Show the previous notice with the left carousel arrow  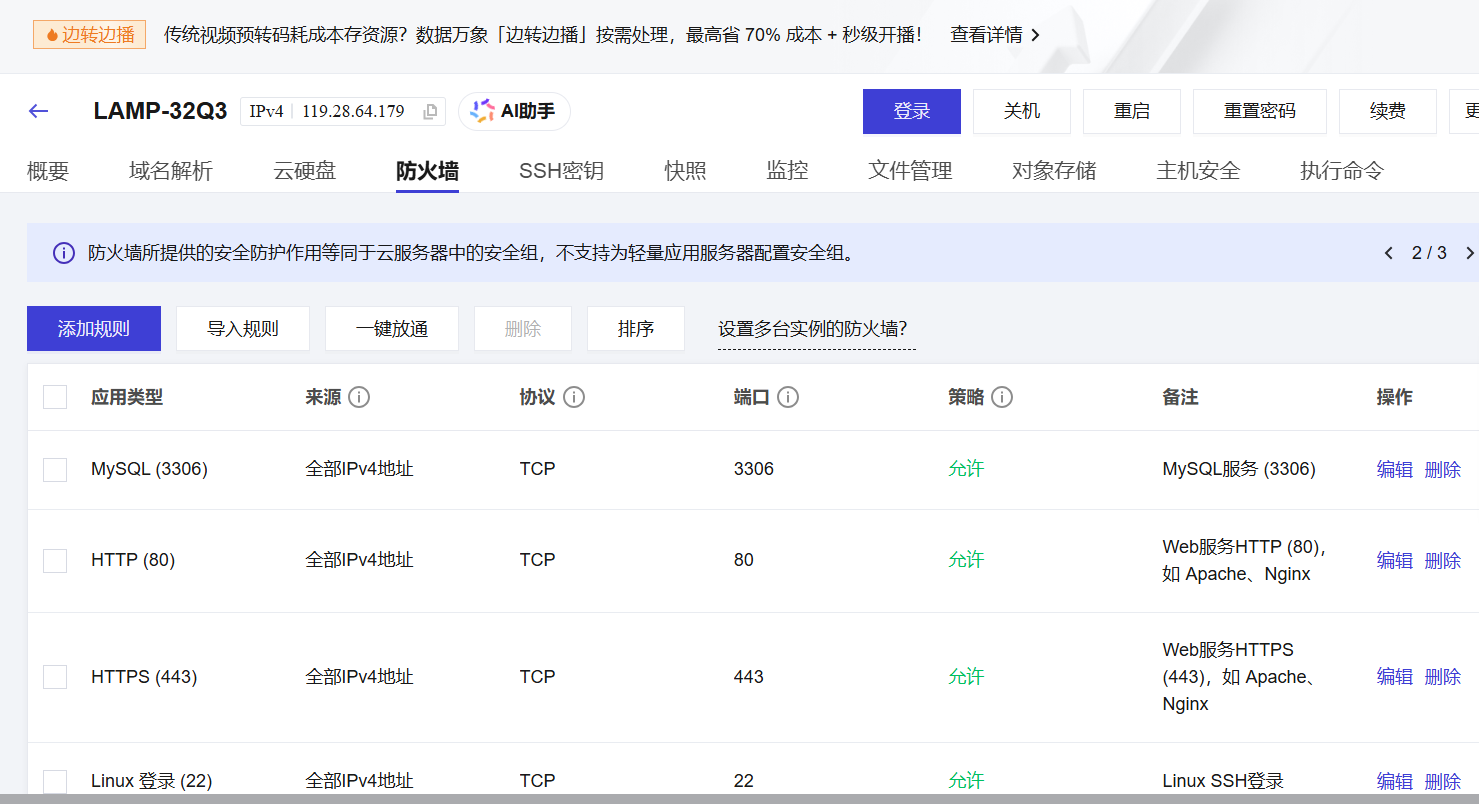point(1389,253)
